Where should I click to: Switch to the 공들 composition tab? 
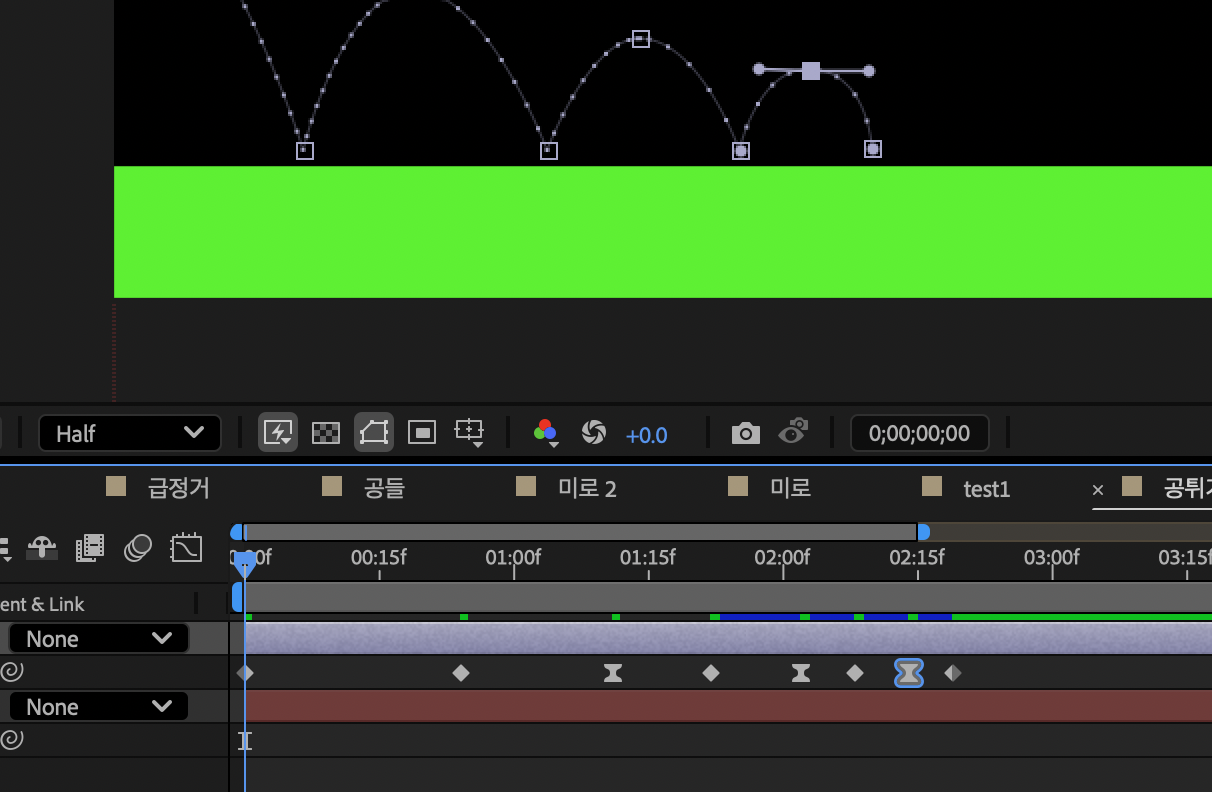tap(384, 488)
